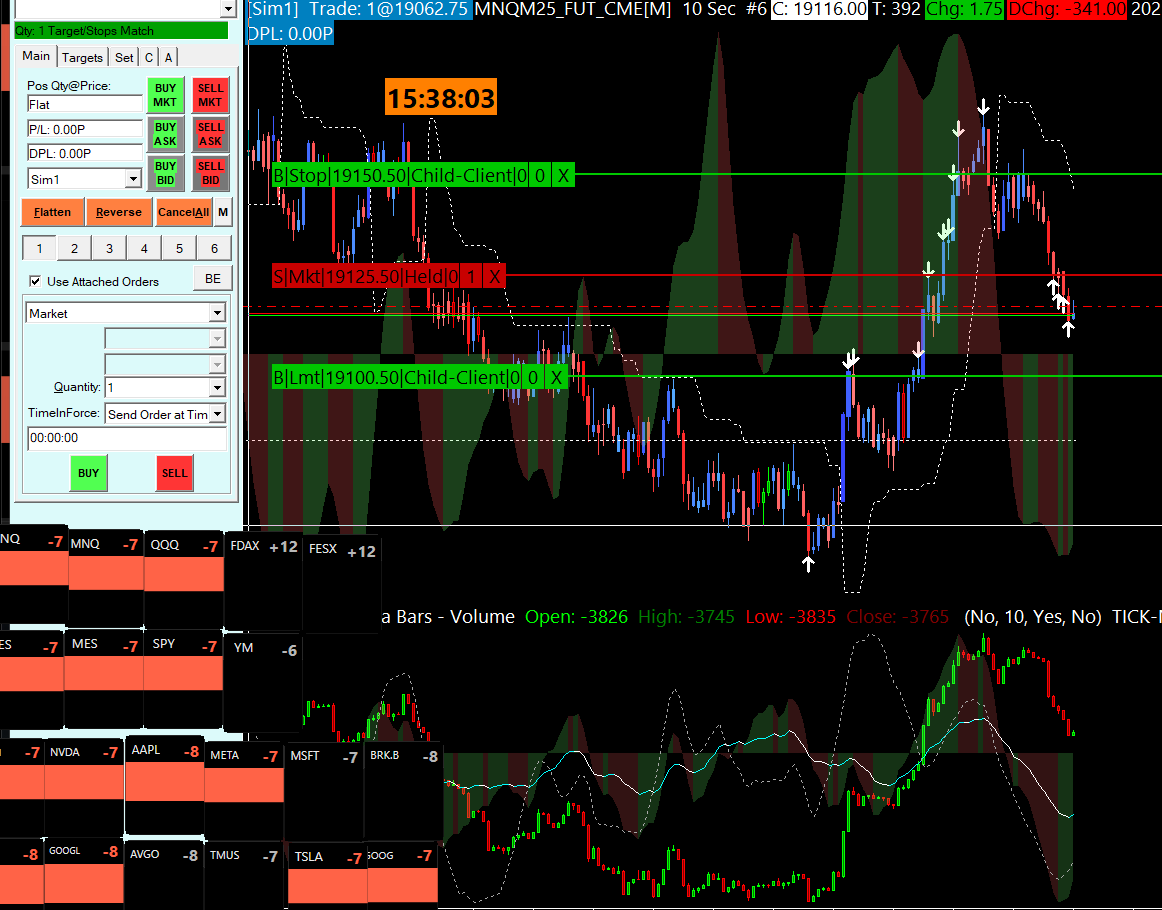Screen dimensions: 1162x910
Task: Flatten the current position
Action: [x=53, y=212]
